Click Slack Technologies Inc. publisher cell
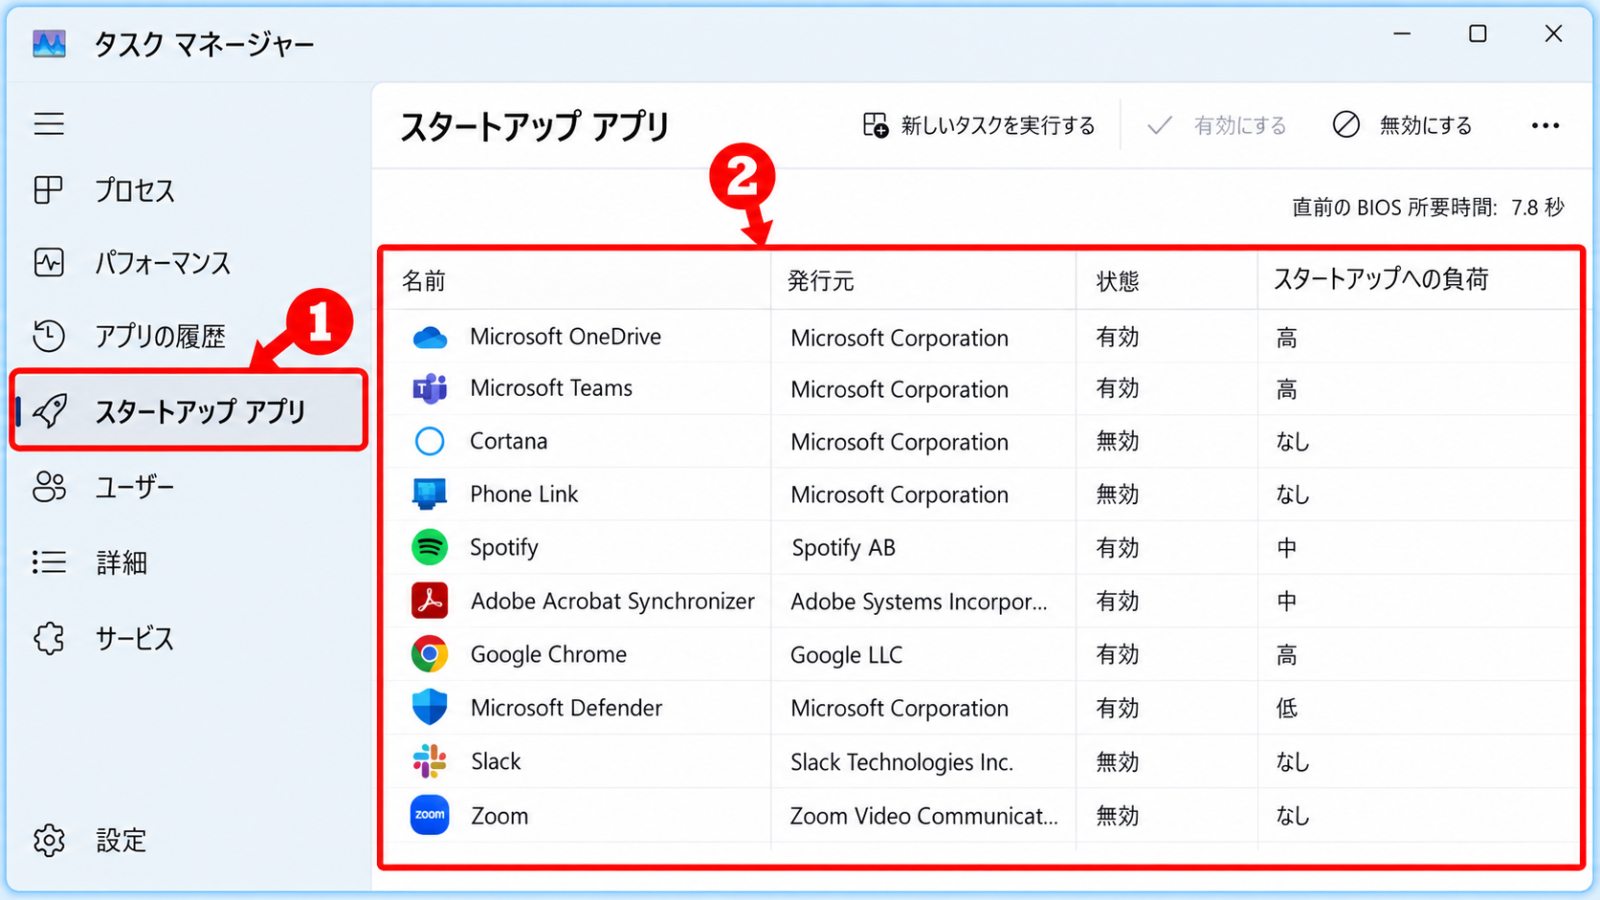The height and width of the screenshot is (900, 1600). [x=902, y=762]
